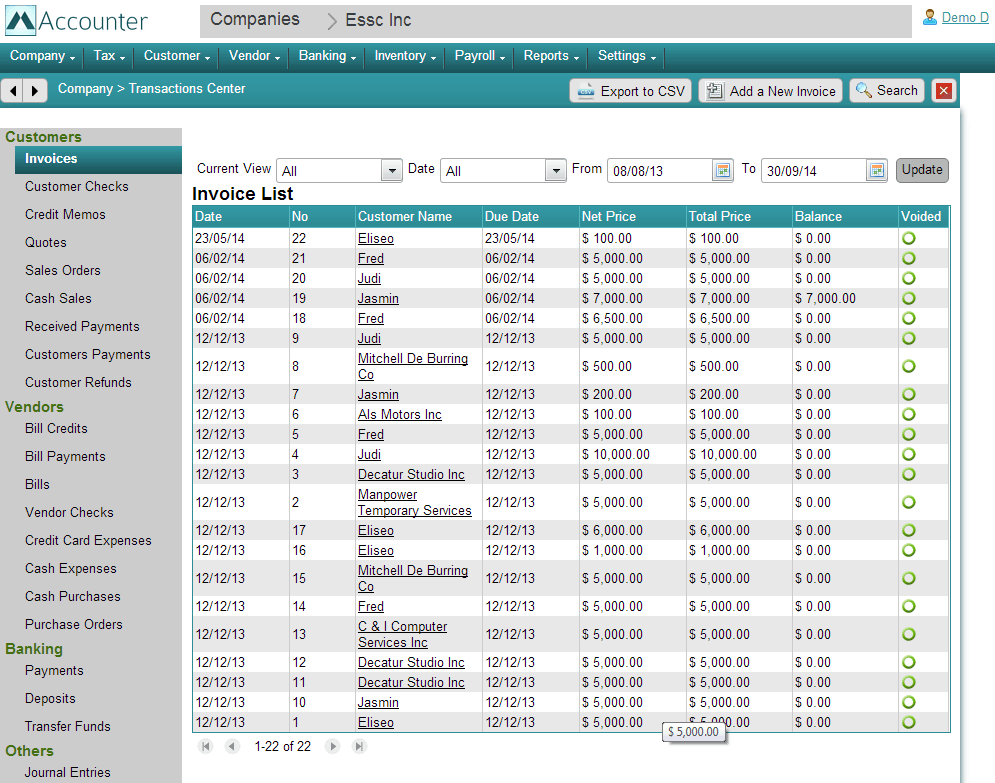Expand the Date filter dropdown
The width and height of the screenshot is (995, 783).
pyautogui.click(x=555, y=170)
